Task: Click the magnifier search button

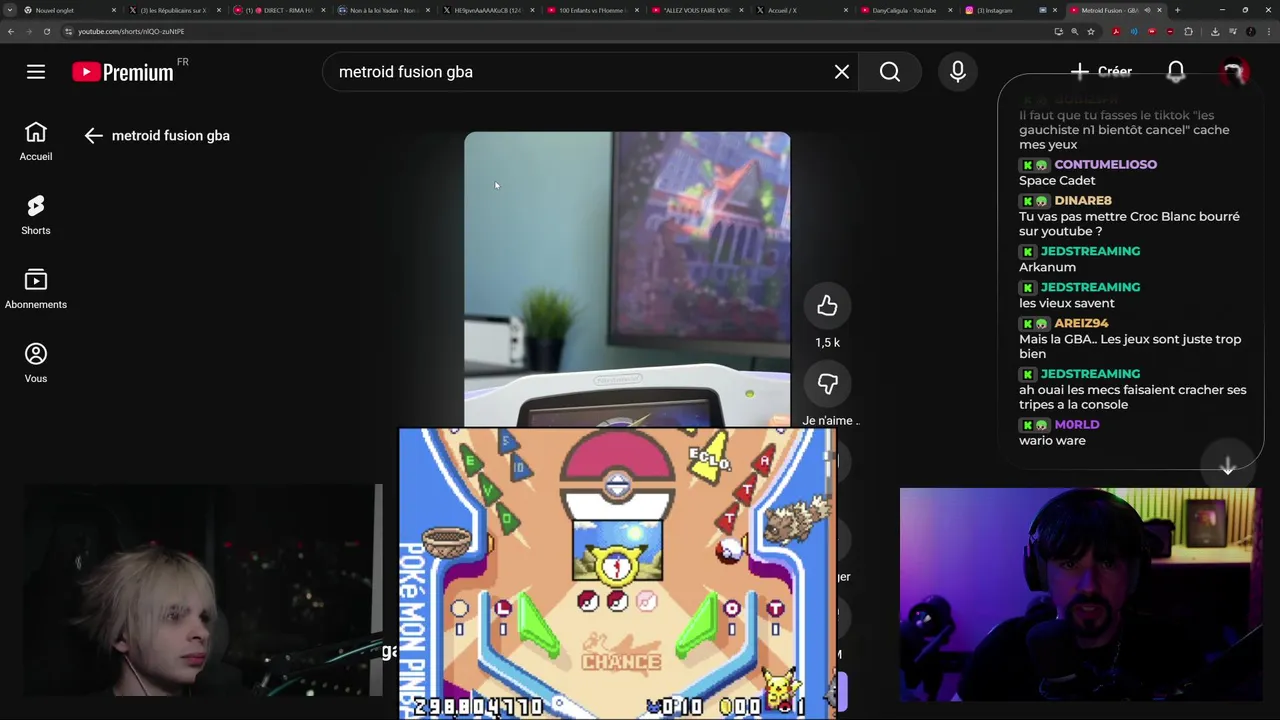Action: [890, 72]
